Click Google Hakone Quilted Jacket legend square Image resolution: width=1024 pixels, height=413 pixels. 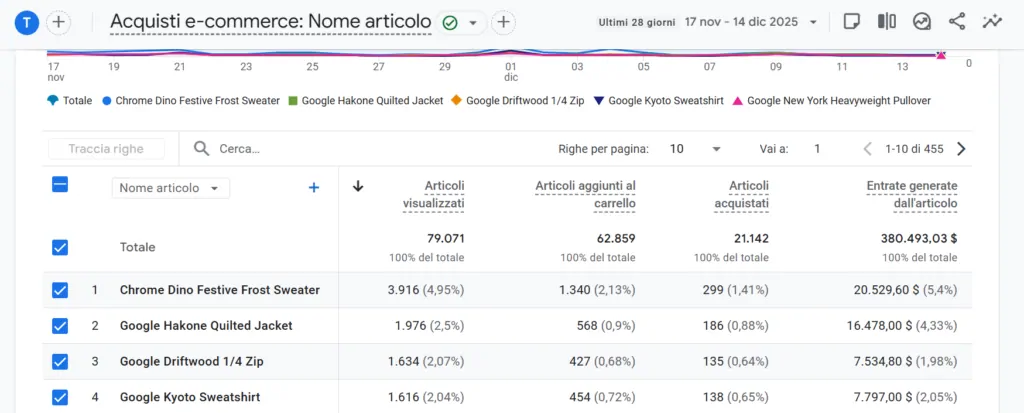coord(293,101)
